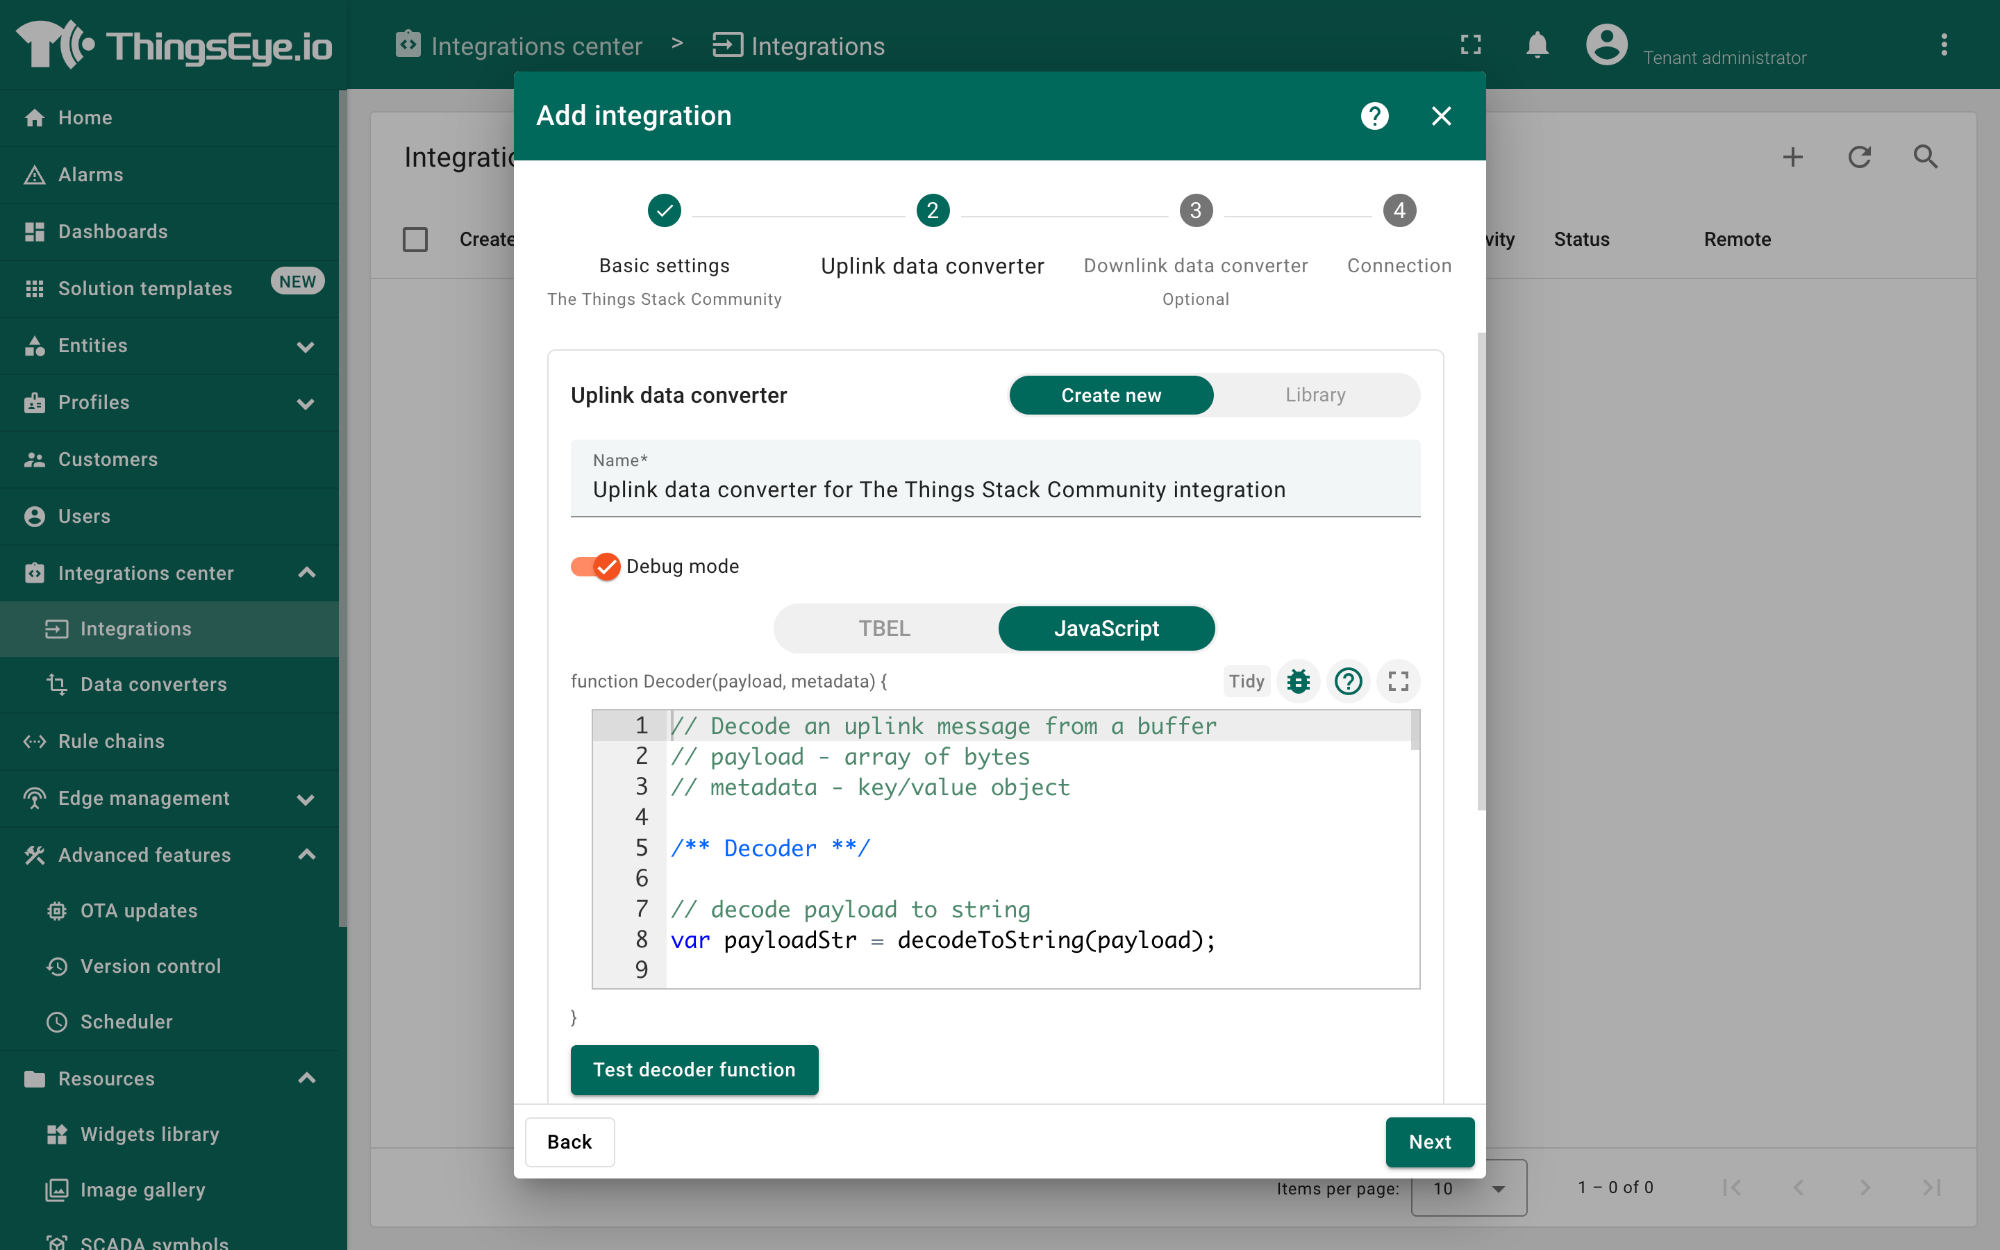This screenshot has width=2000, height=1250.
Task: Click the expand/fullscreen editor icon
Action: [x=1397, y=681]
